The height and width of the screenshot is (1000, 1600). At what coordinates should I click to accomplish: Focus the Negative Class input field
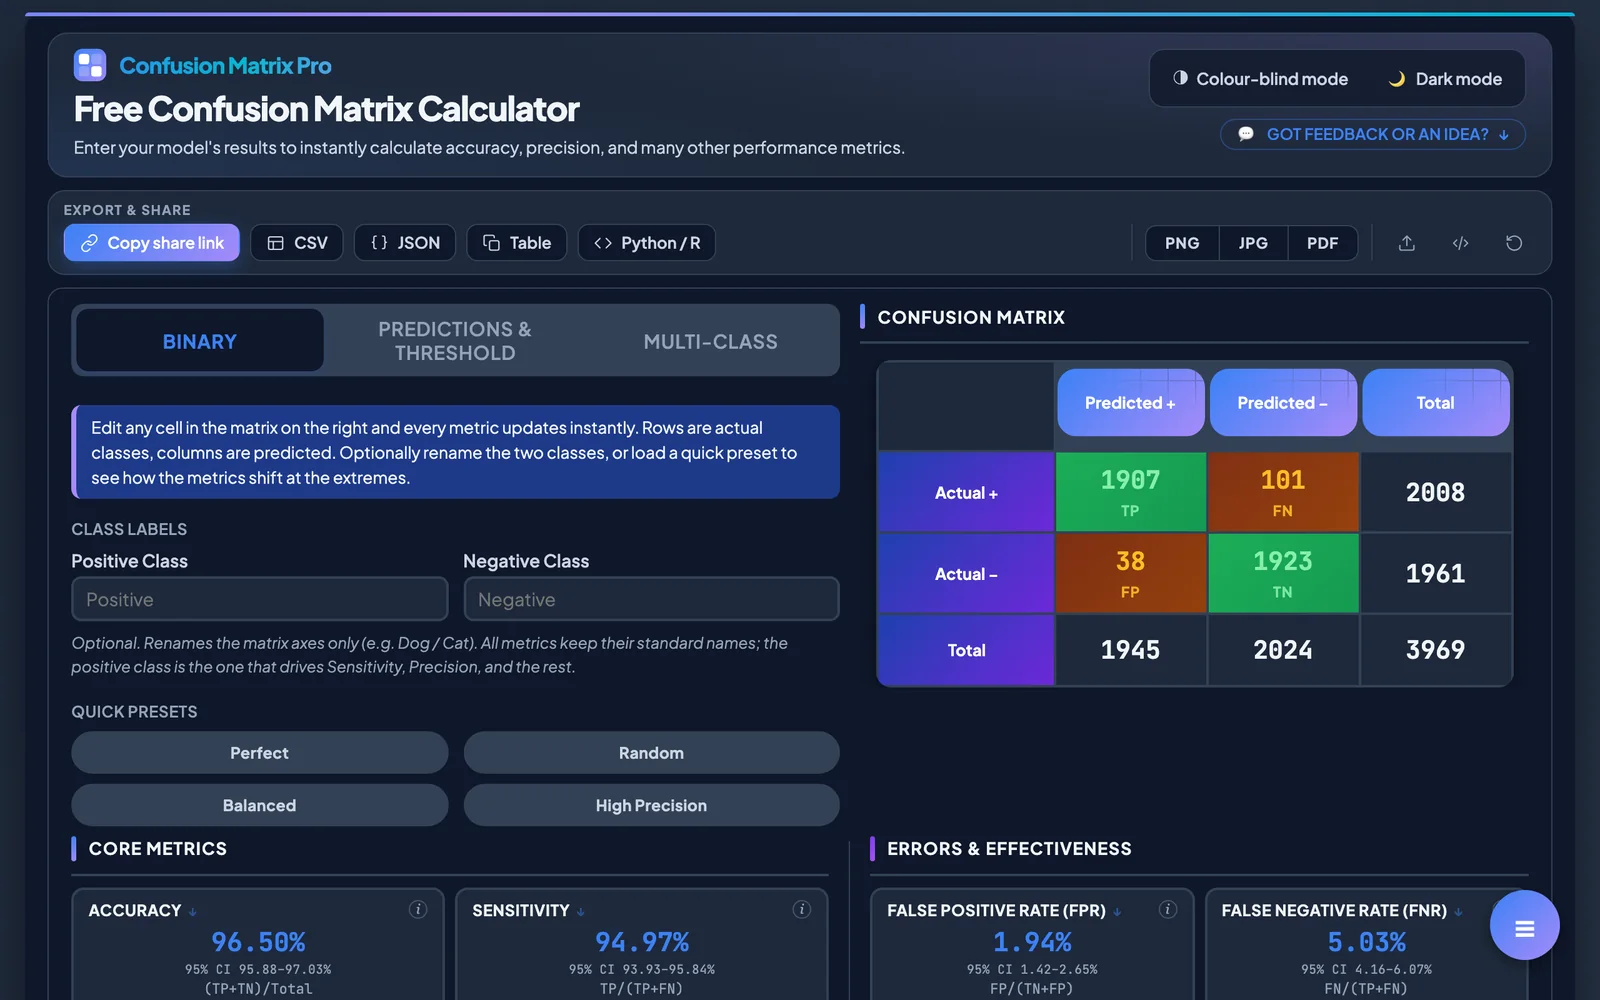tap(651, 599)
